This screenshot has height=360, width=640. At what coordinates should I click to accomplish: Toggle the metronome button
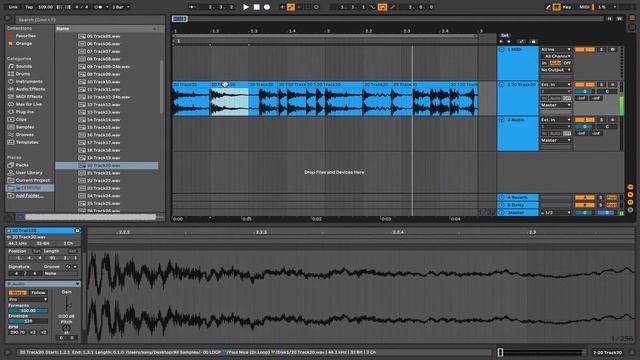coord(99,7)
